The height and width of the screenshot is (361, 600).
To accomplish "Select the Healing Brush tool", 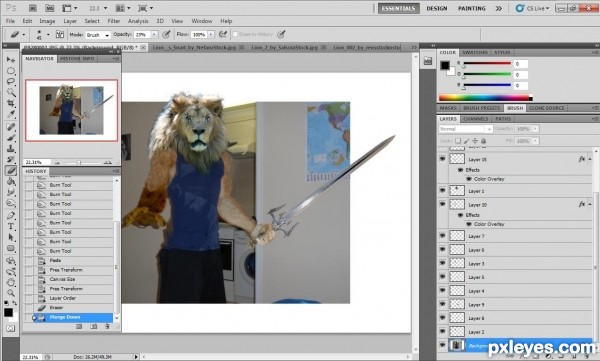I will (x=11, y=127).
